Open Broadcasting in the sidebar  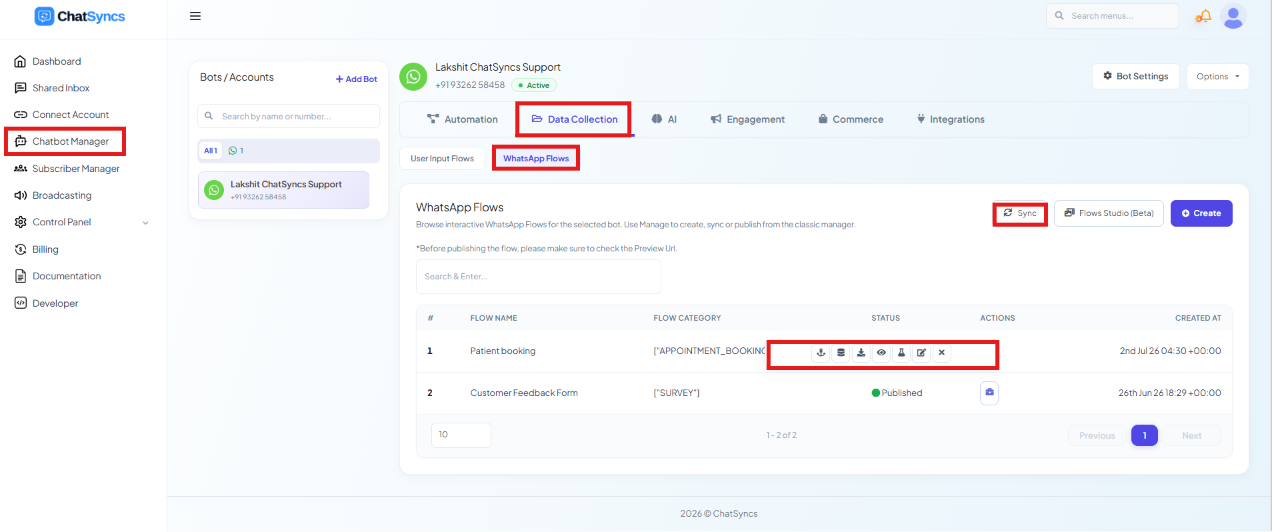click(x=61, y=196)
